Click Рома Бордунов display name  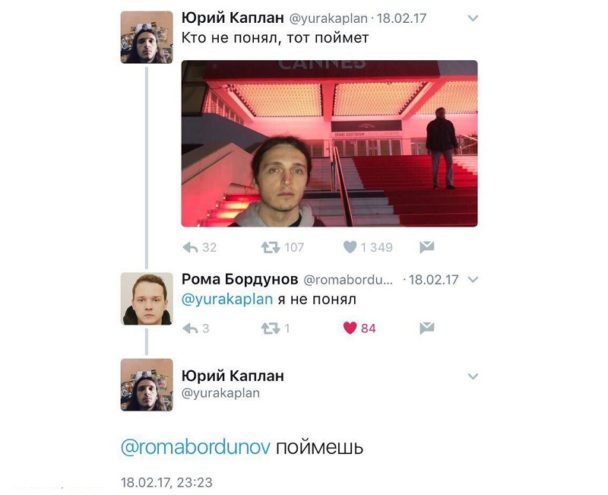coord(240,279)
